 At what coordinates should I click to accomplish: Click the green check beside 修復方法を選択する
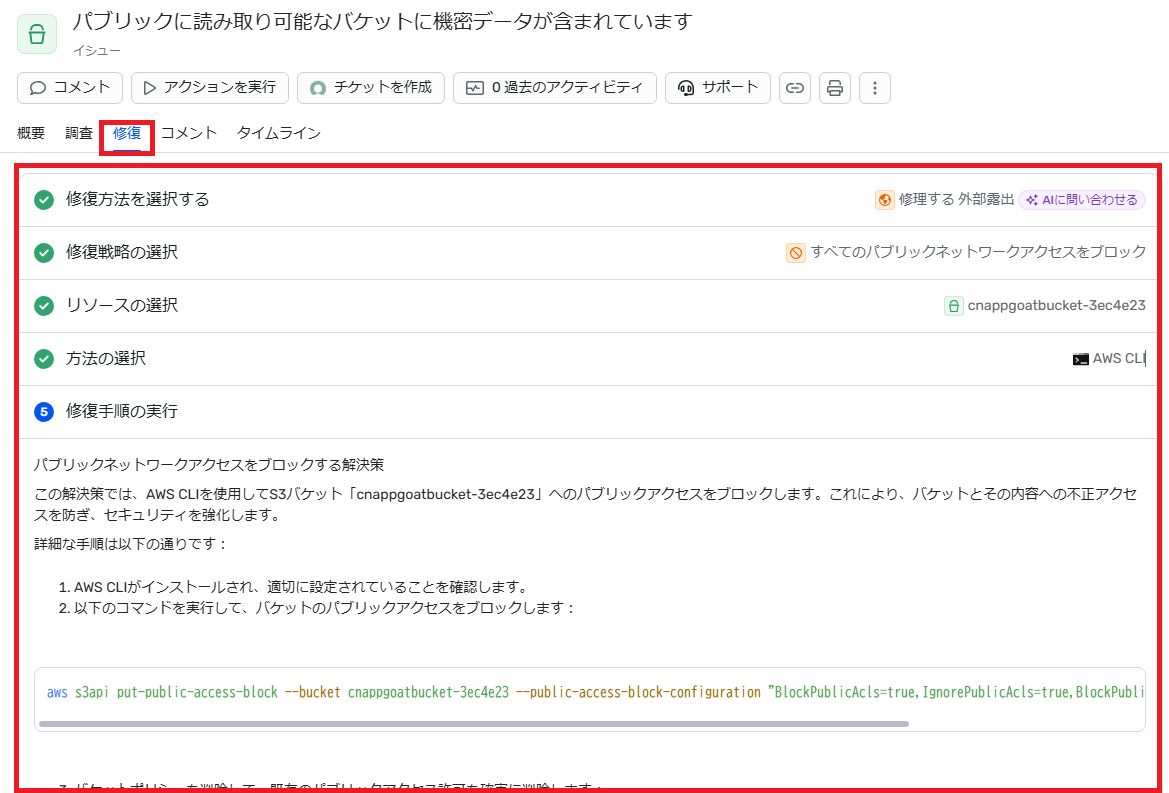point(44,199)
